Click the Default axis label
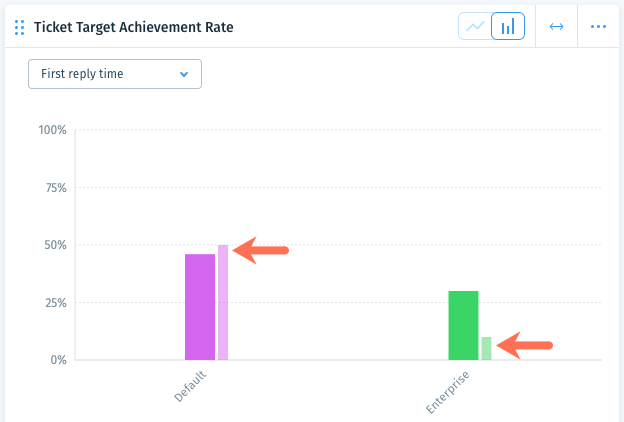The width and height of the screenshot is (624, 422). [x=190, y=386]
